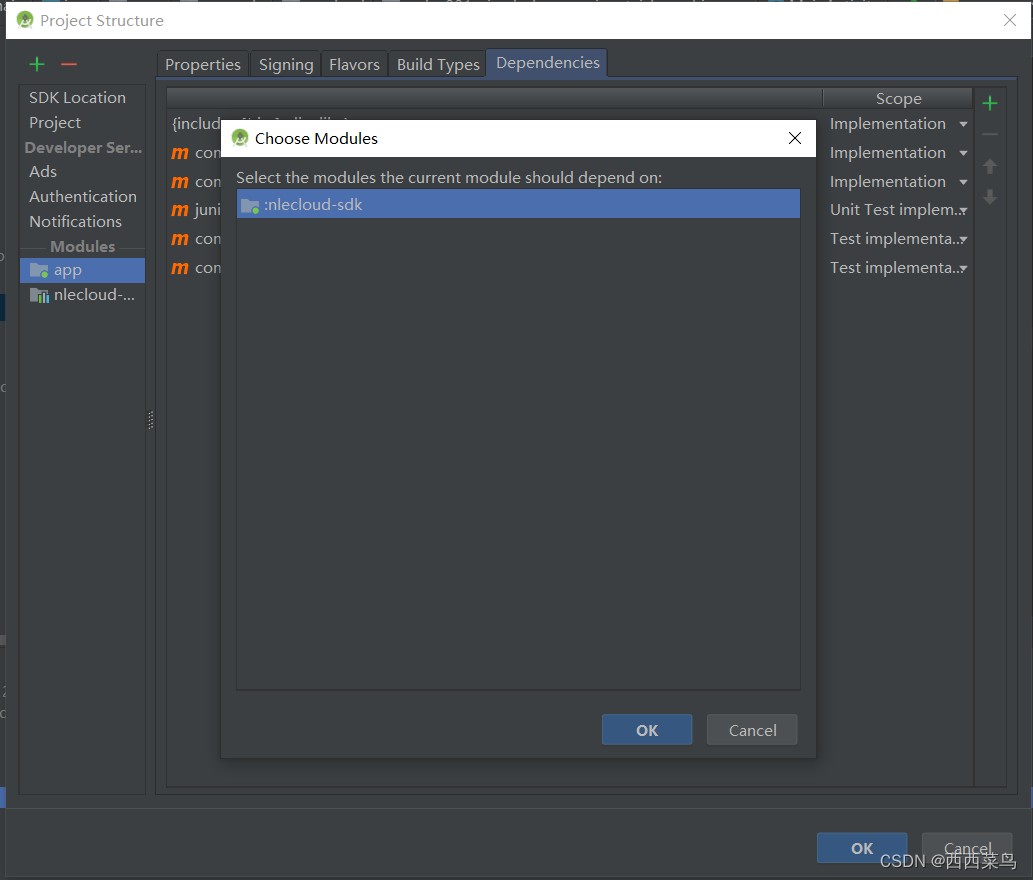1033x880 pixels.
Task: Close the Choose Modules dialog
Action: coord(795,138)
